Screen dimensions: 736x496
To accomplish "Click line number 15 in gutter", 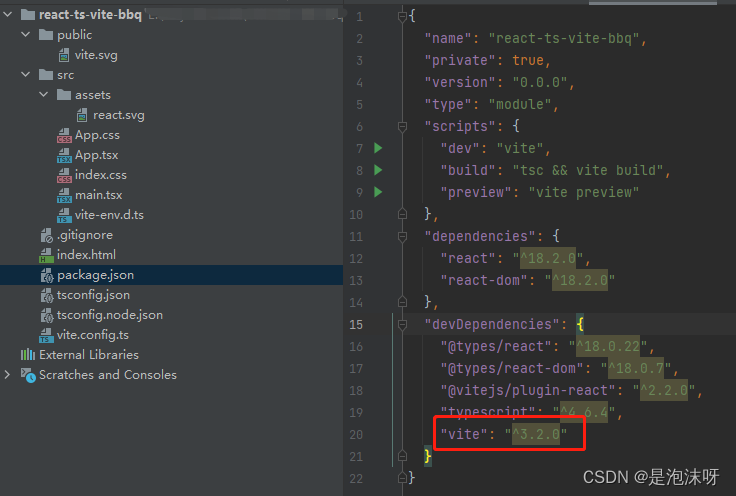I will (x=356, y=324).
